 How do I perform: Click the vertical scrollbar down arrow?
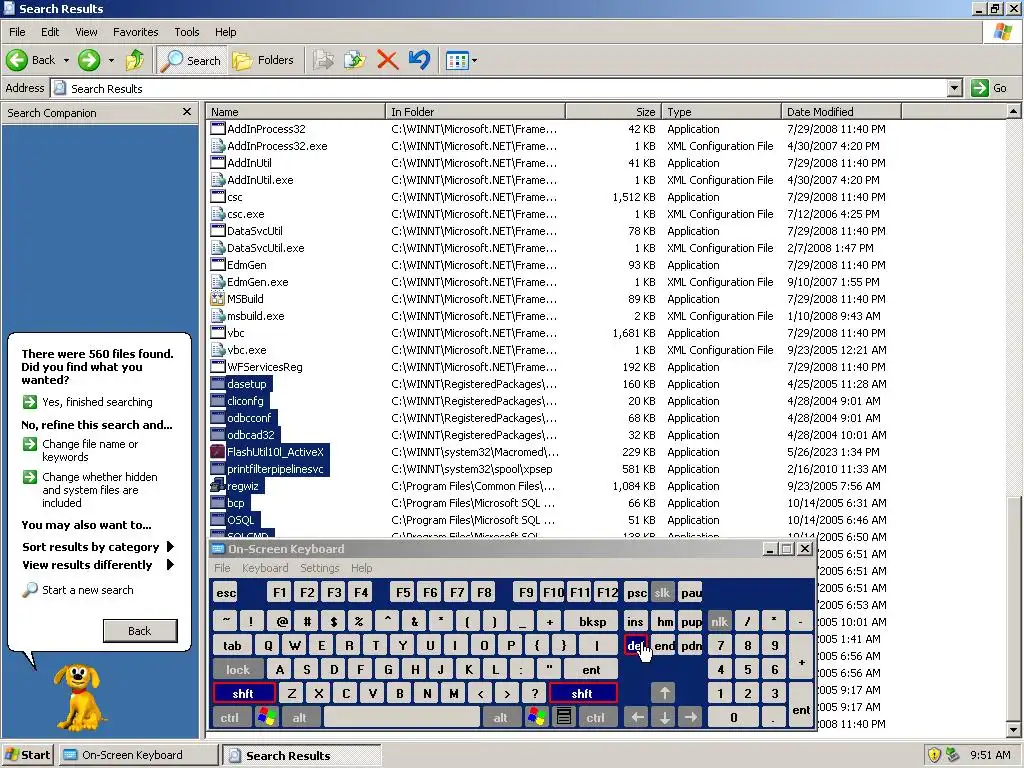pyautogui.click(x=1013, y=730)
